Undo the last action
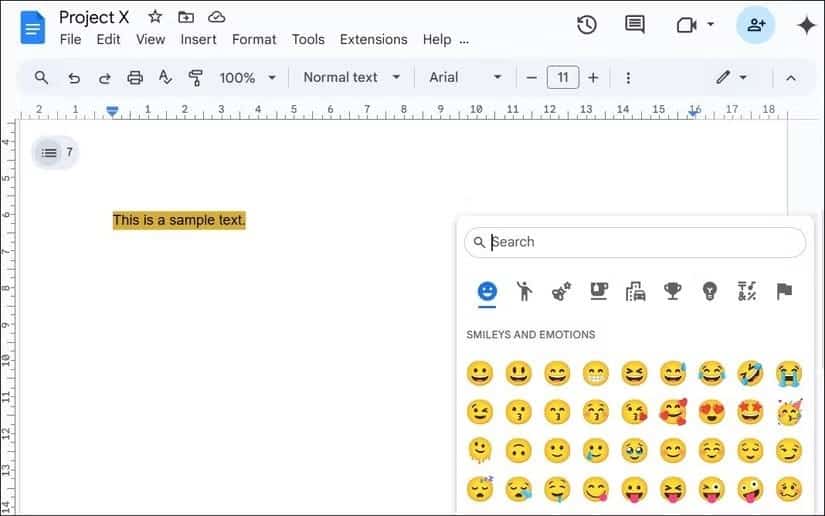The image size is (825, 516). point(74,78)
